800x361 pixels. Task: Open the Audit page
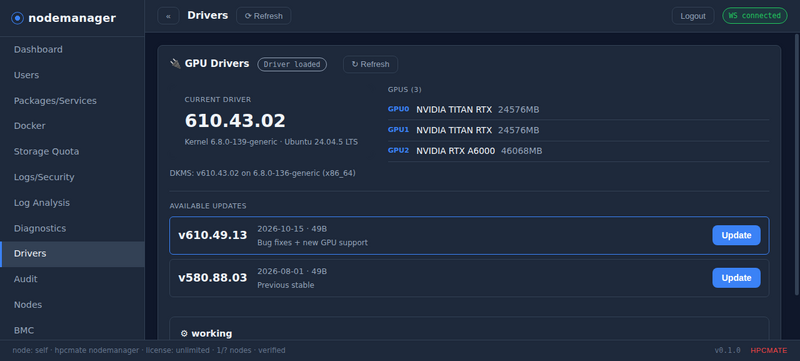[72, 279]
